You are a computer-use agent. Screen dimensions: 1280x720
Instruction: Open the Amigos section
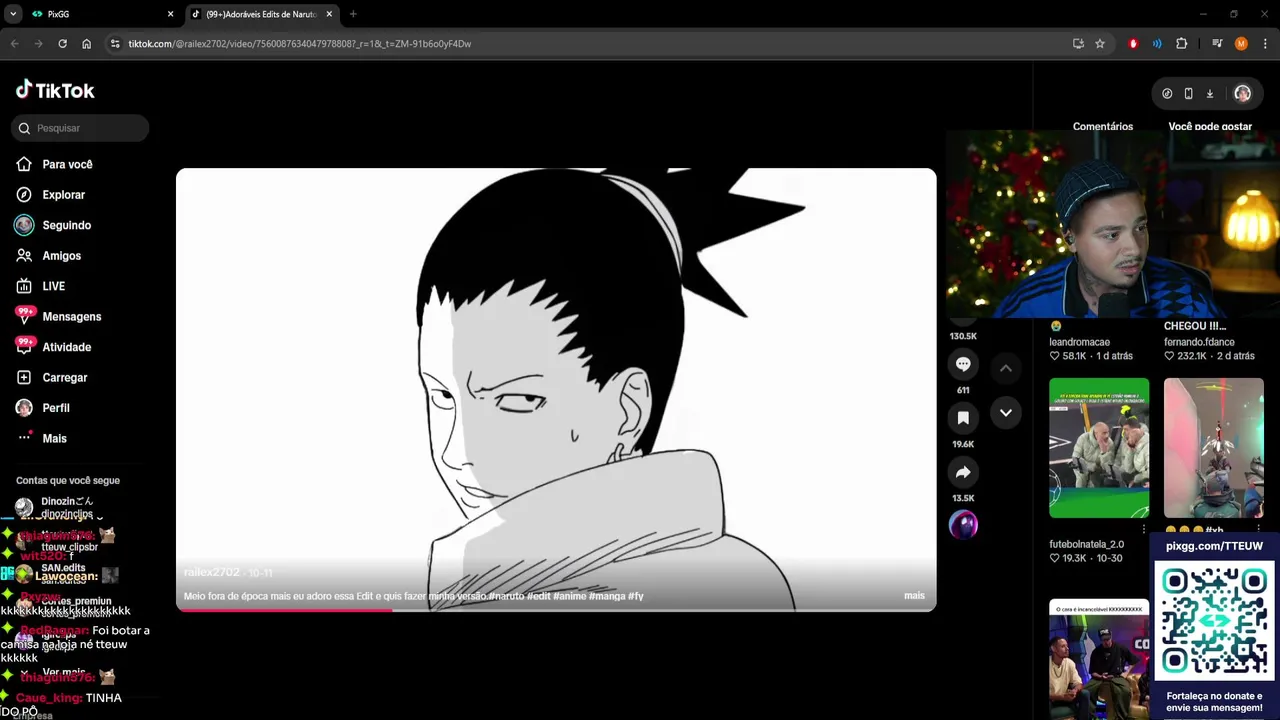coord(61,256)
